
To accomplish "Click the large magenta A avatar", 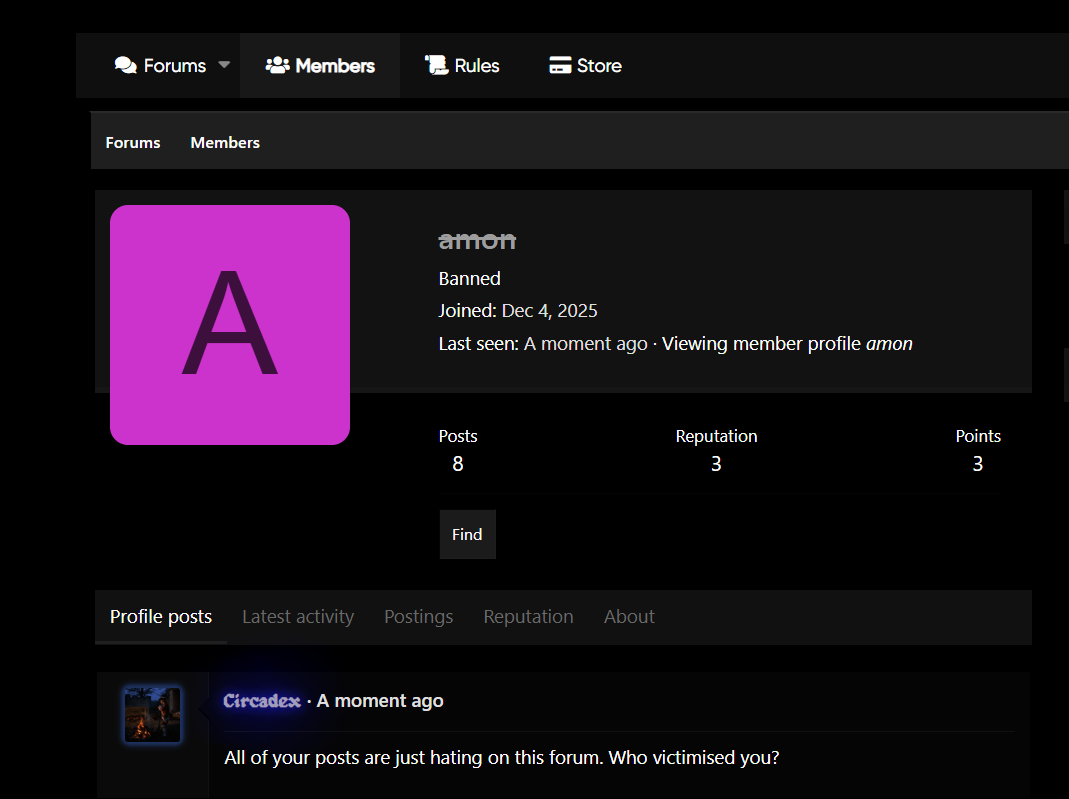I will tap(230, 325).
